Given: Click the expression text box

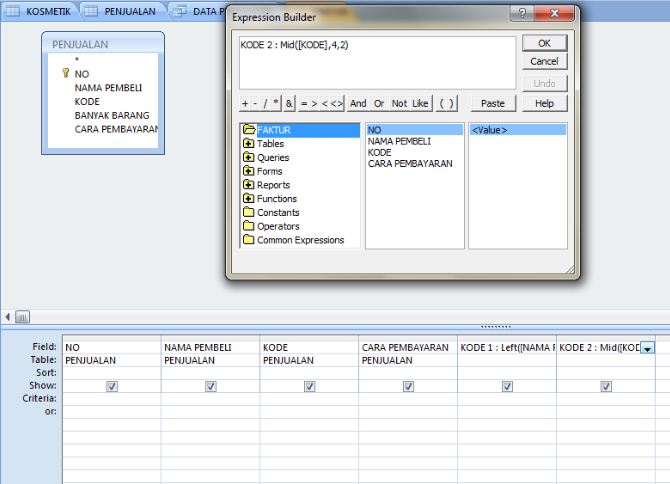Looking at the screenshot, I should point(377,62).
